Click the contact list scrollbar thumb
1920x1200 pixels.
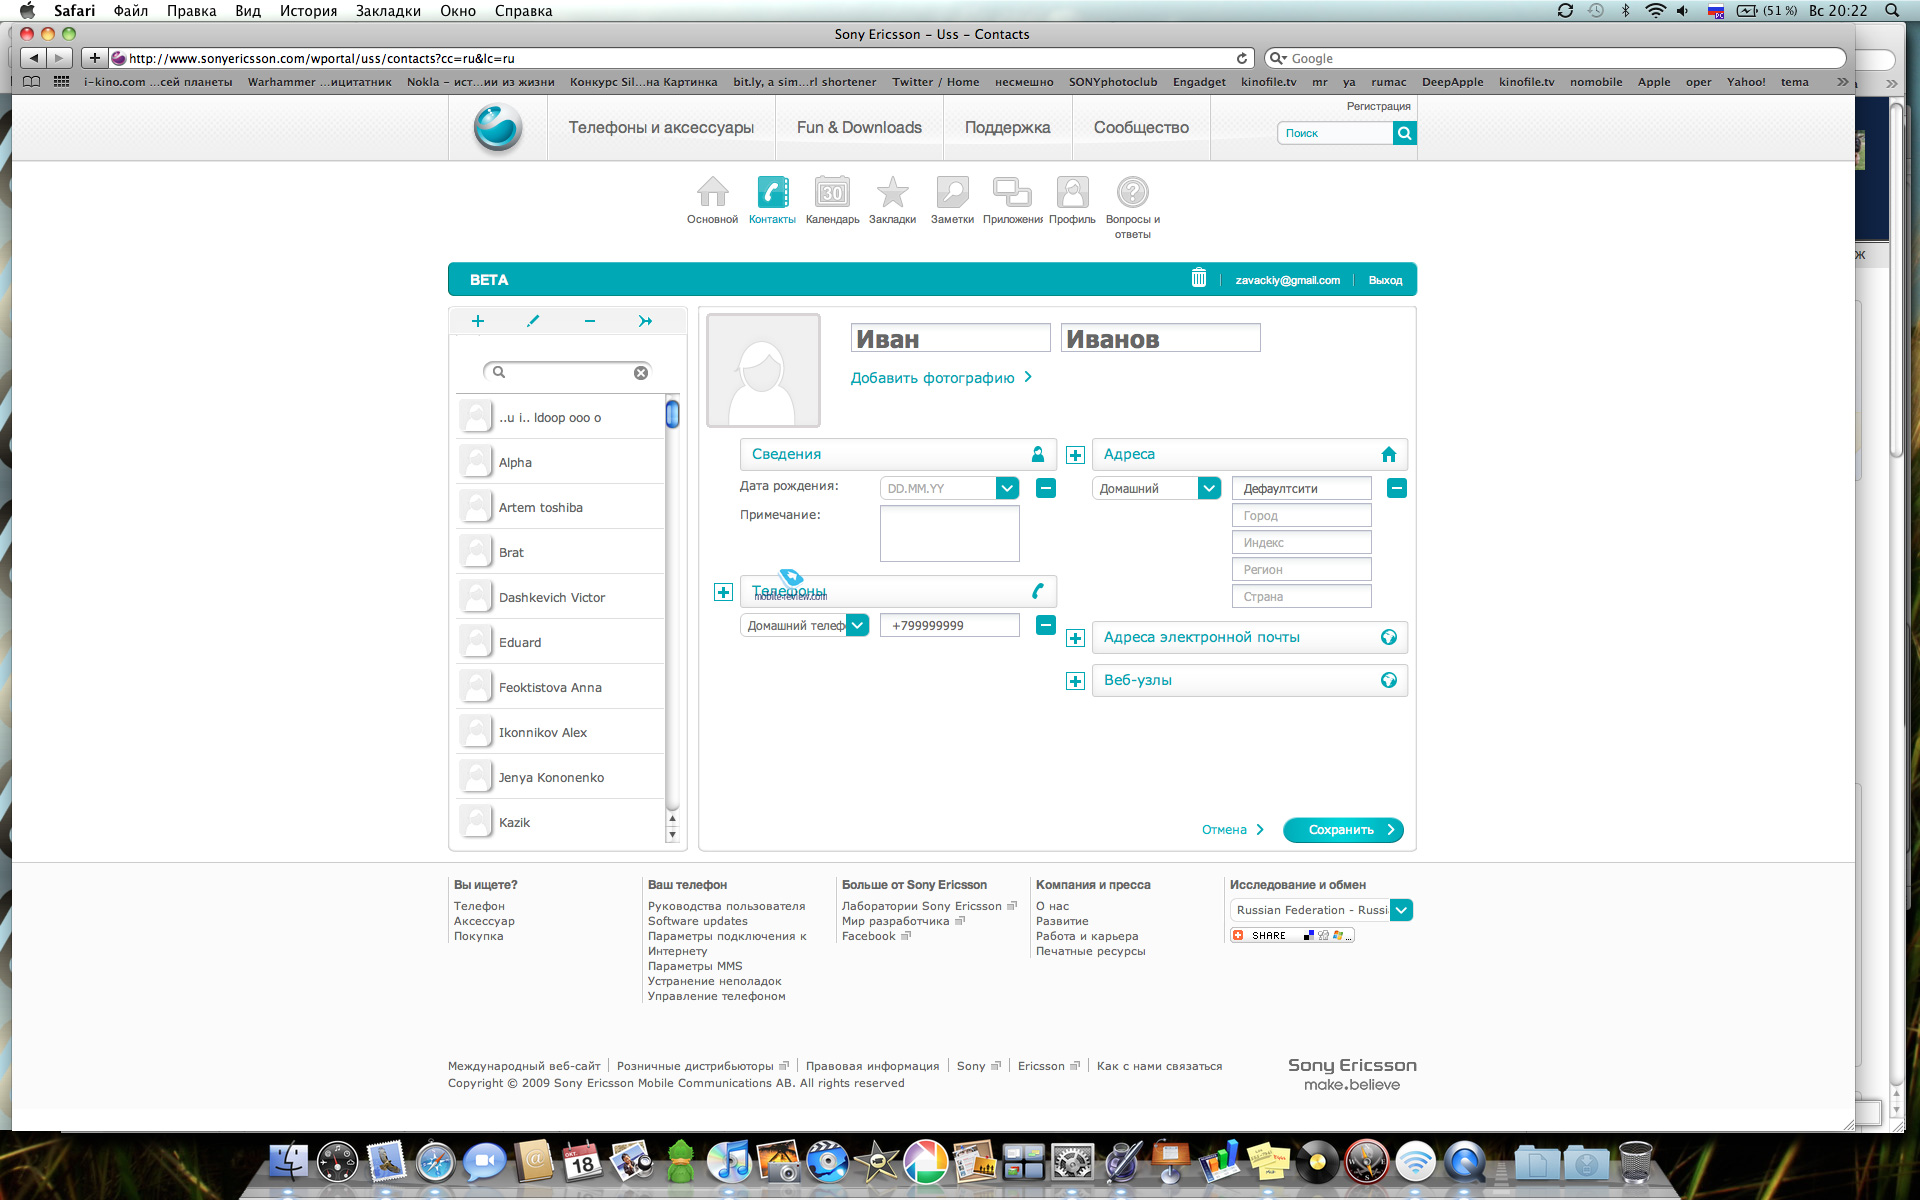(x=672, y=414)
